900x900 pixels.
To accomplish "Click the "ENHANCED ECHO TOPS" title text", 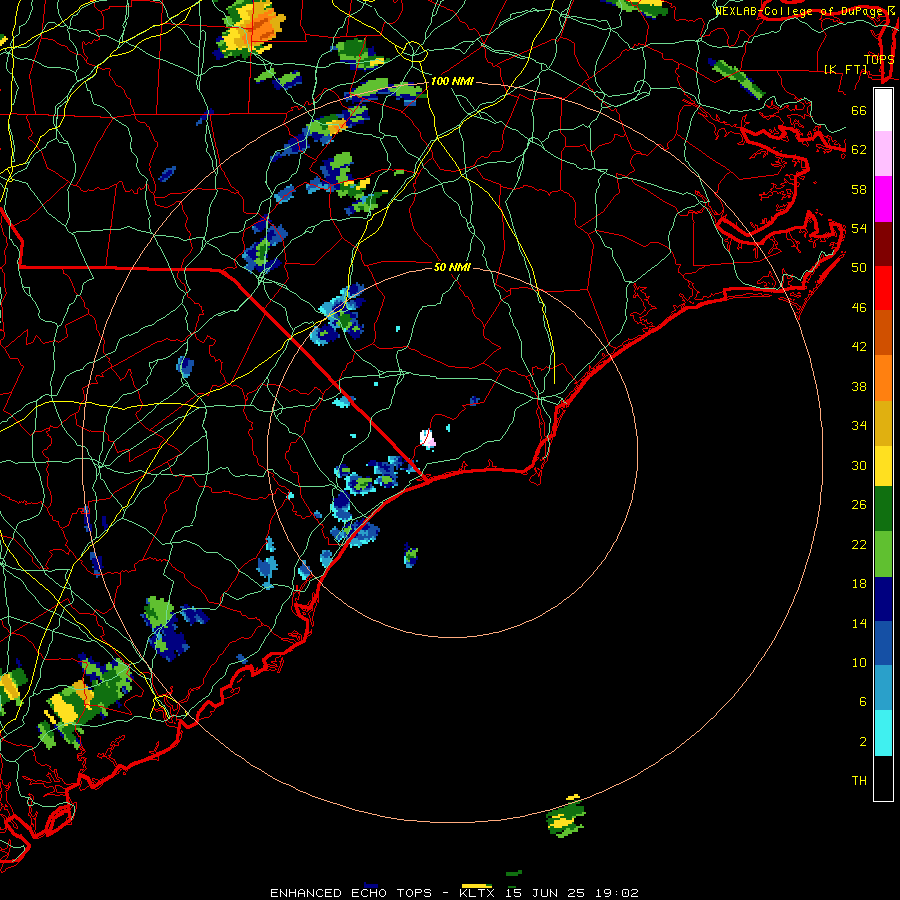I will 351,893.
